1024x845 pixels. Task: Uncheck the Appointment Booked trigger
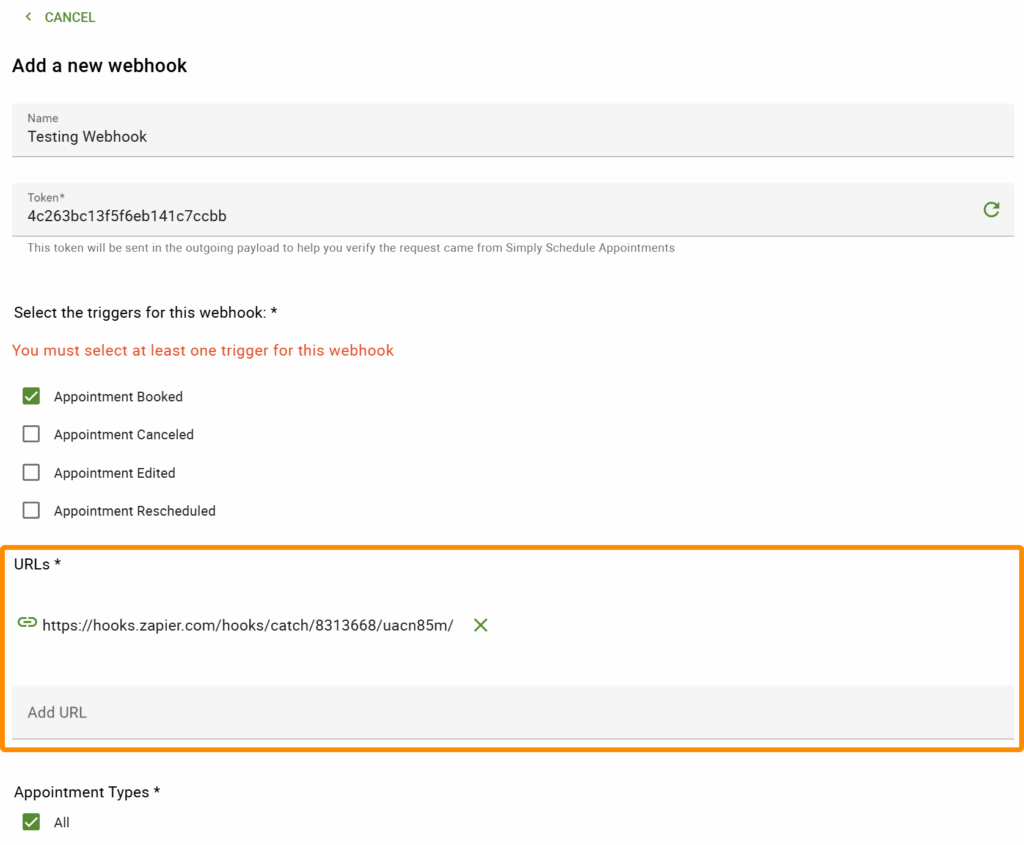pos(31,396)
